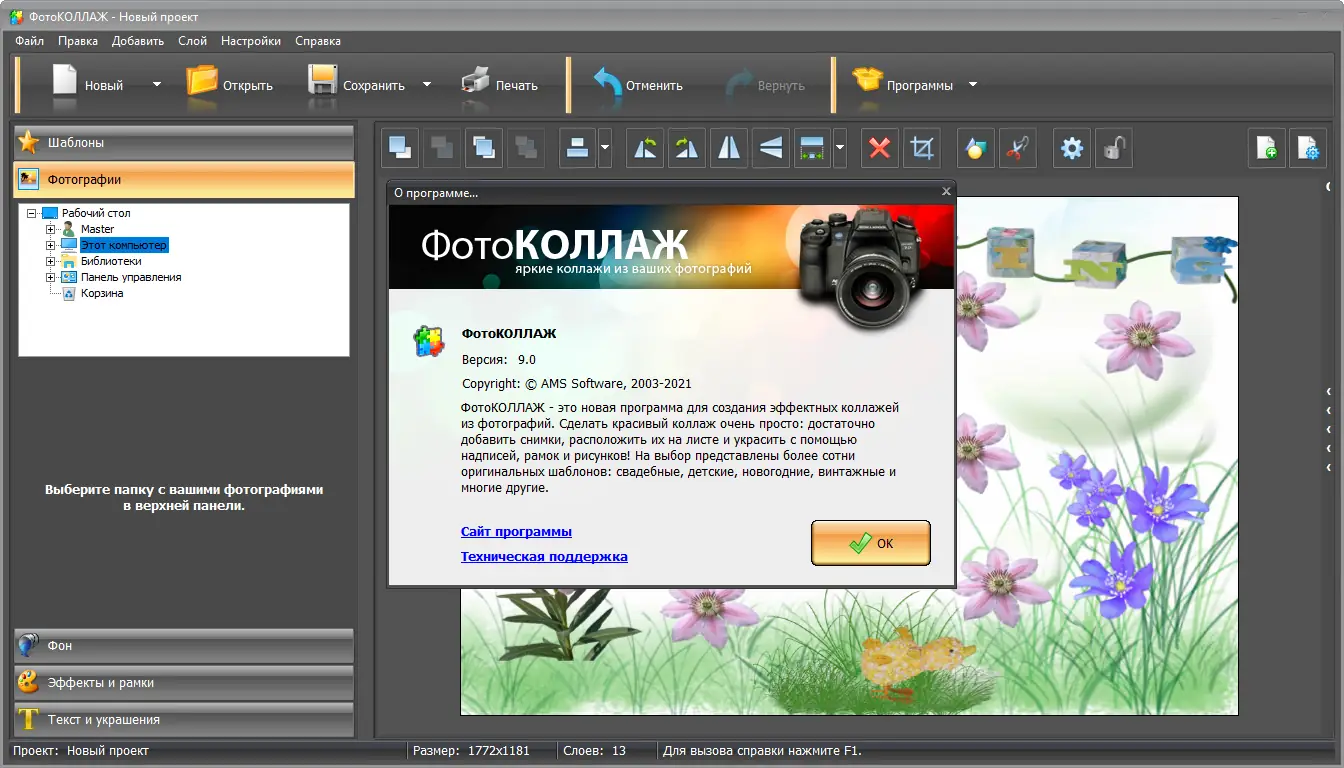Open the Правка menu
1344x768 pixels.
coord(78,41)
